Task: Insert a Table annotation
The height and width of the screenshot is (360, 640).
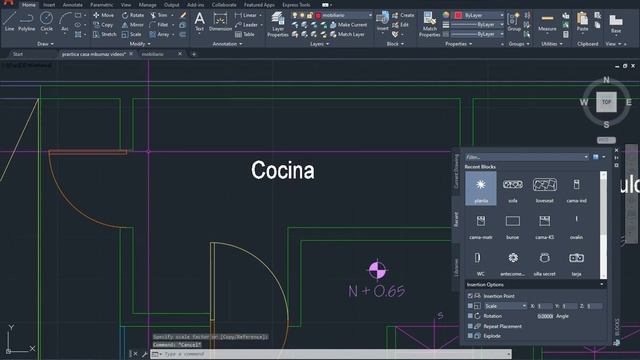Action: pyautogui.click(x=245, y=35)
